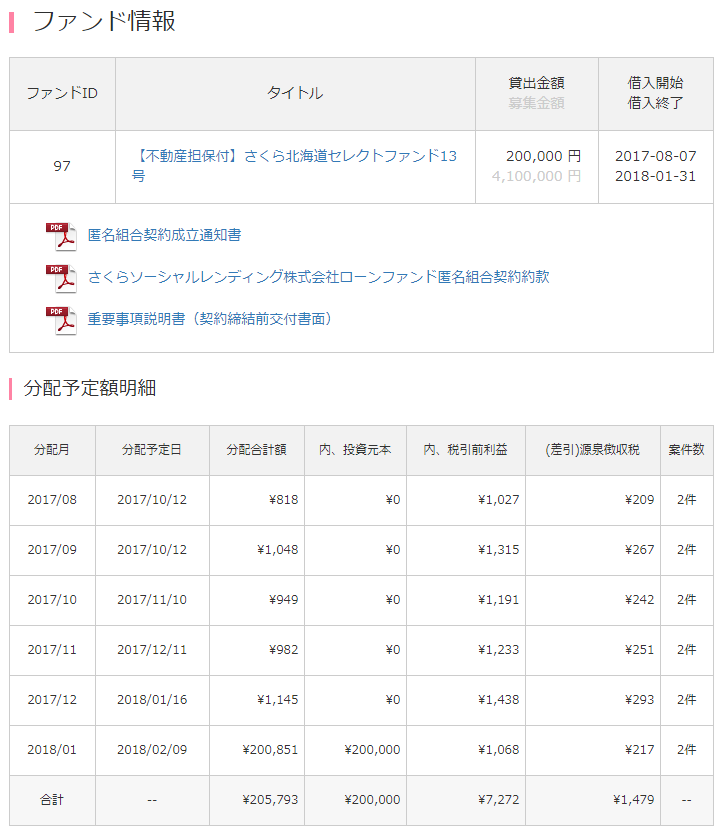Screen dimensions: 727x837
Task: Select the 内、税引前利益 column header
Action: coord(465,451)
